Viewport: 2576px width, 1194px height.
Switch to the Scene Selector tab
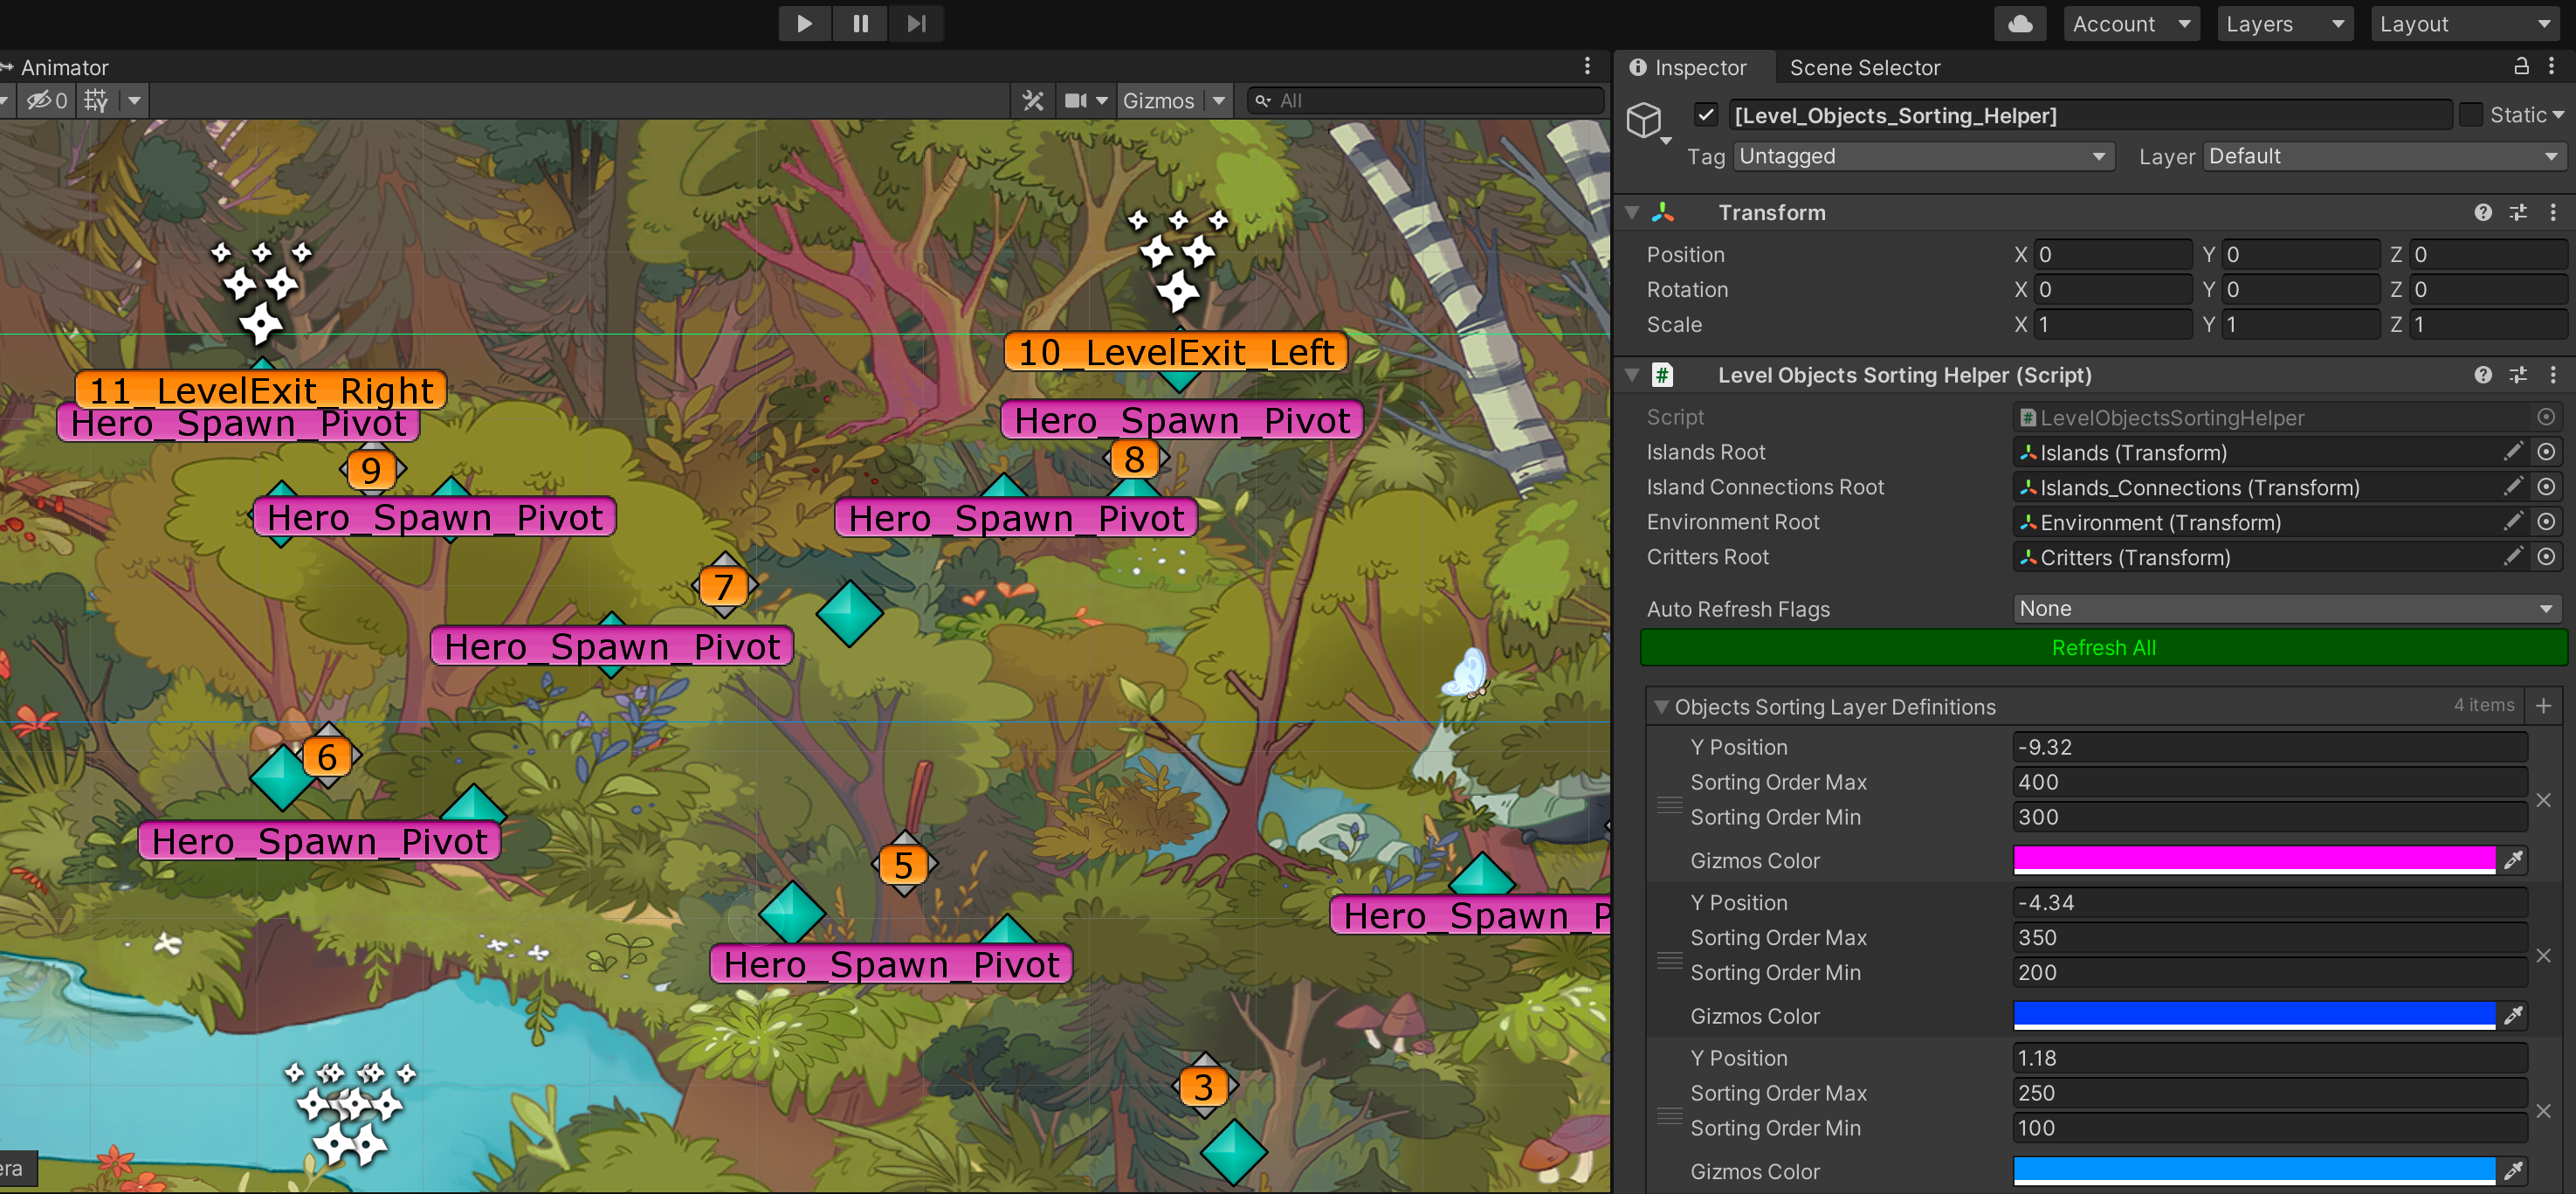(1864, 67)
